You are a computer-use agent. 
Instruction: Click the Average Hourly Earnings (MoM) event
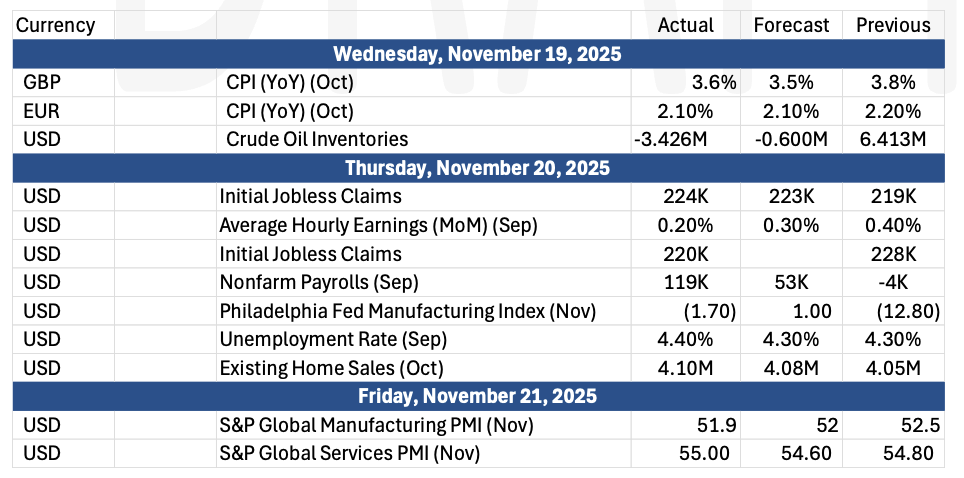click(x=378, y=225)
